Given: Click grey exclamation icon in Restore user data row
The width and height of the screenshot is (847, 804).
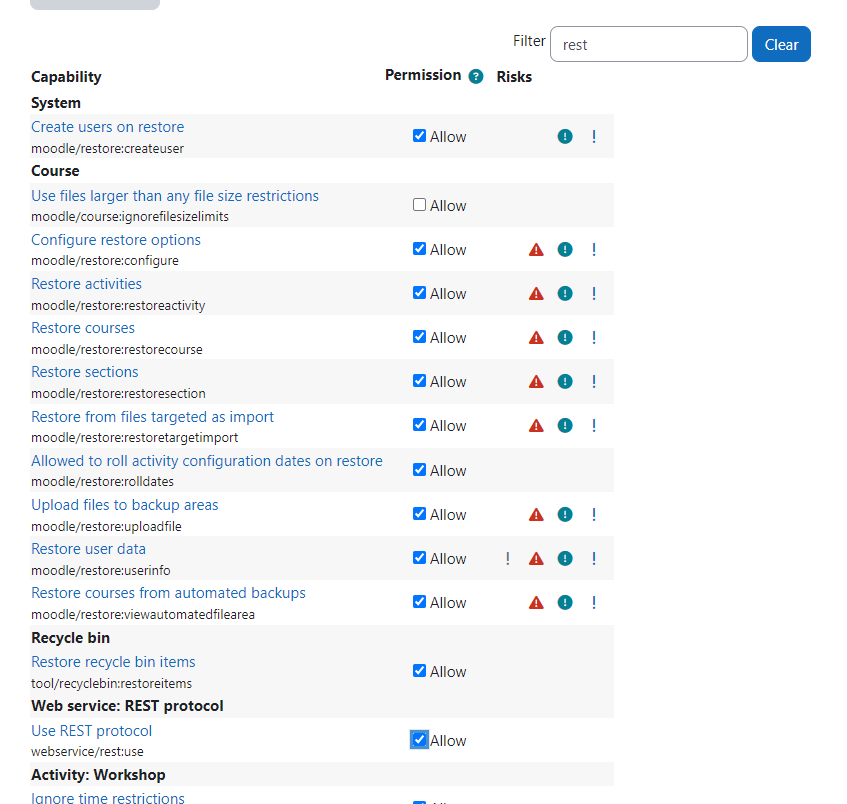Looking at the screenshot, I should 507,559.
